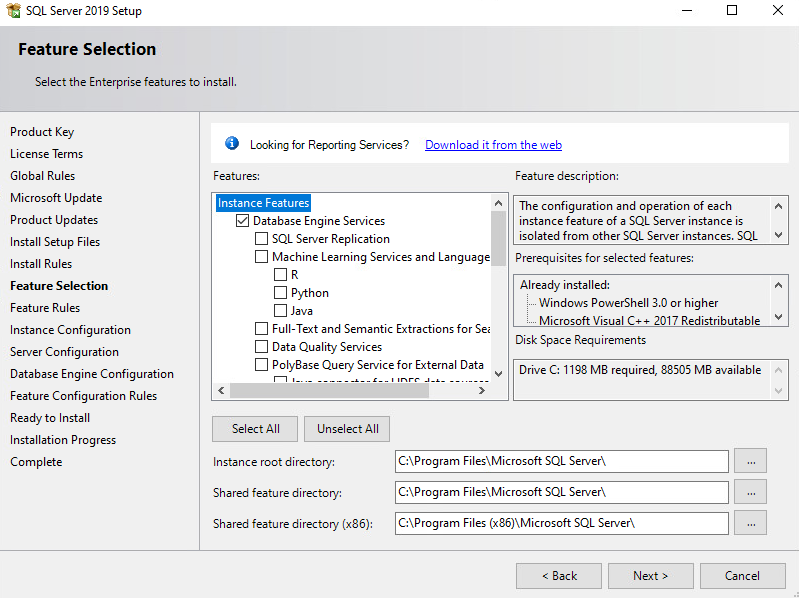The height and width of the screenshot is (598, 799).
Task: Select Product Key step in sidebar
Action: click(x=42, y=132)
